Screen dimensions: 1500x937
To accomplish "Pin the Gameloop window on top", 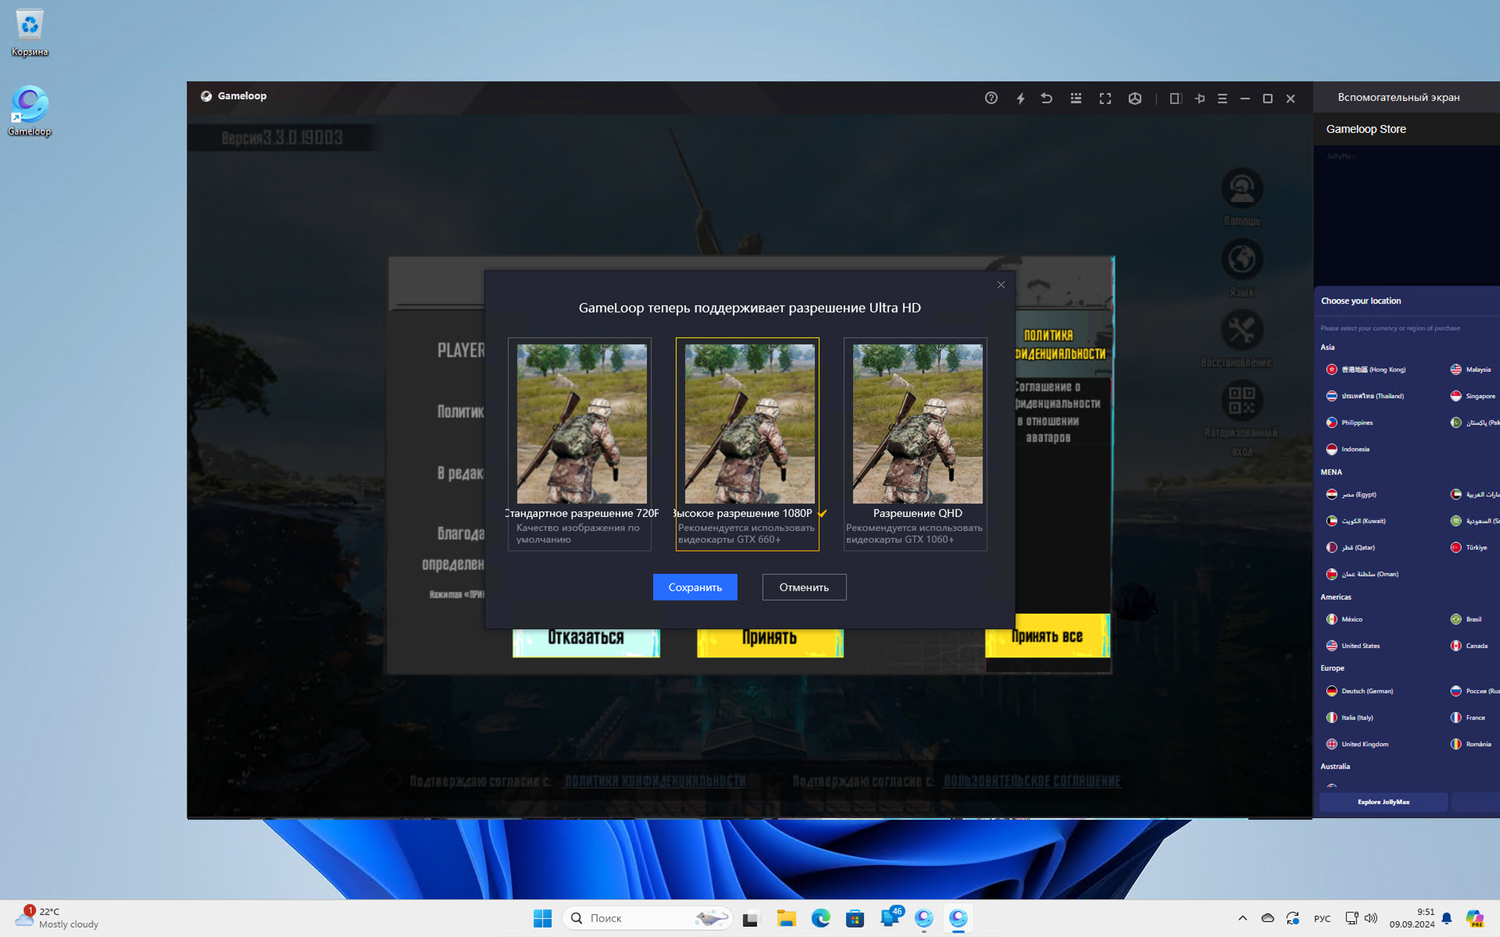I will [x=1200, y=98].
